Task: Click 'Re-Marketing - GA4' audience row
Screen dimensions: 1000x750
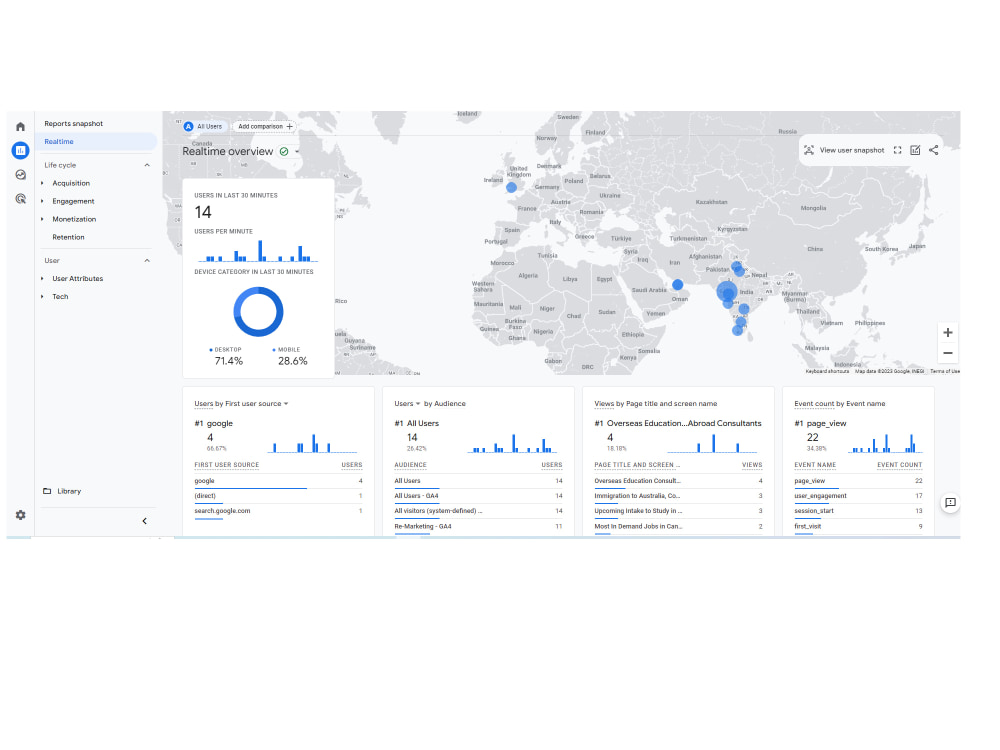Action: point(478,527)
